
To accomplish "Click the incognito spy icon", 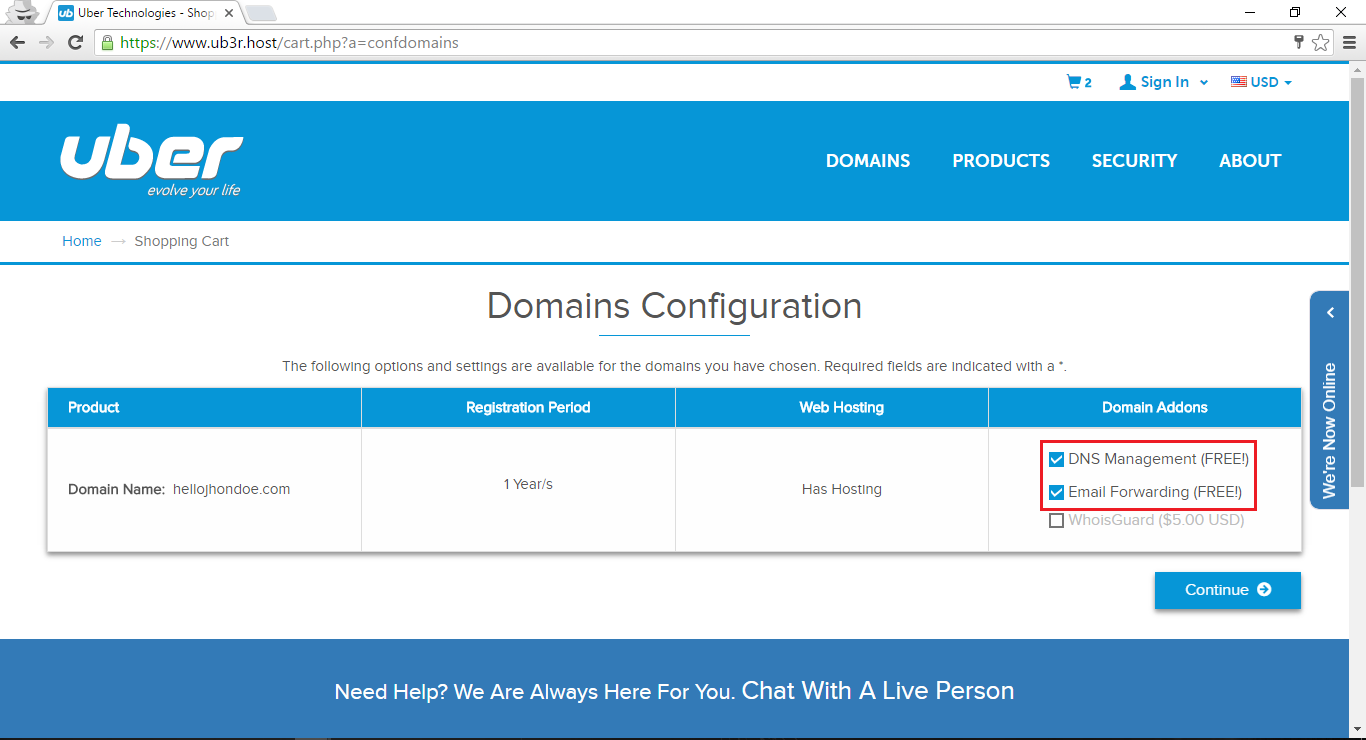I will point(21,12).
